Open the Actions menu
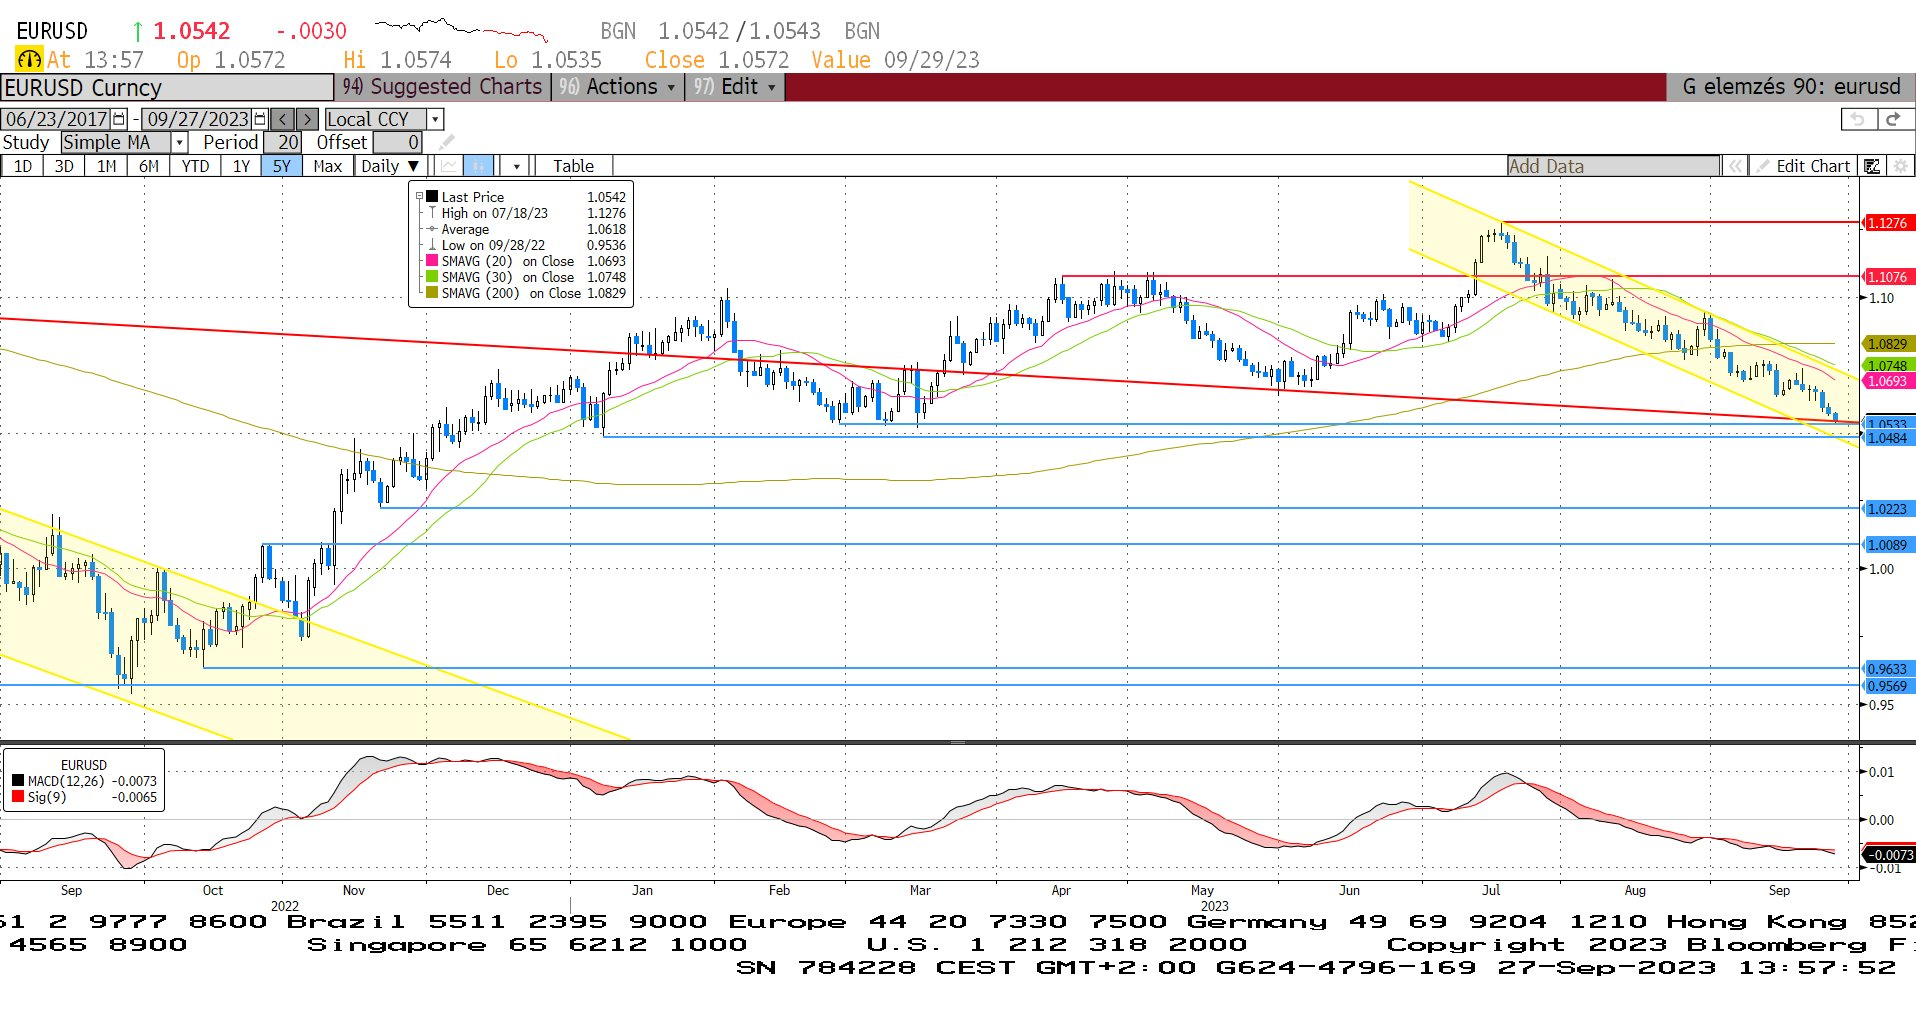 tap(616, 87)
